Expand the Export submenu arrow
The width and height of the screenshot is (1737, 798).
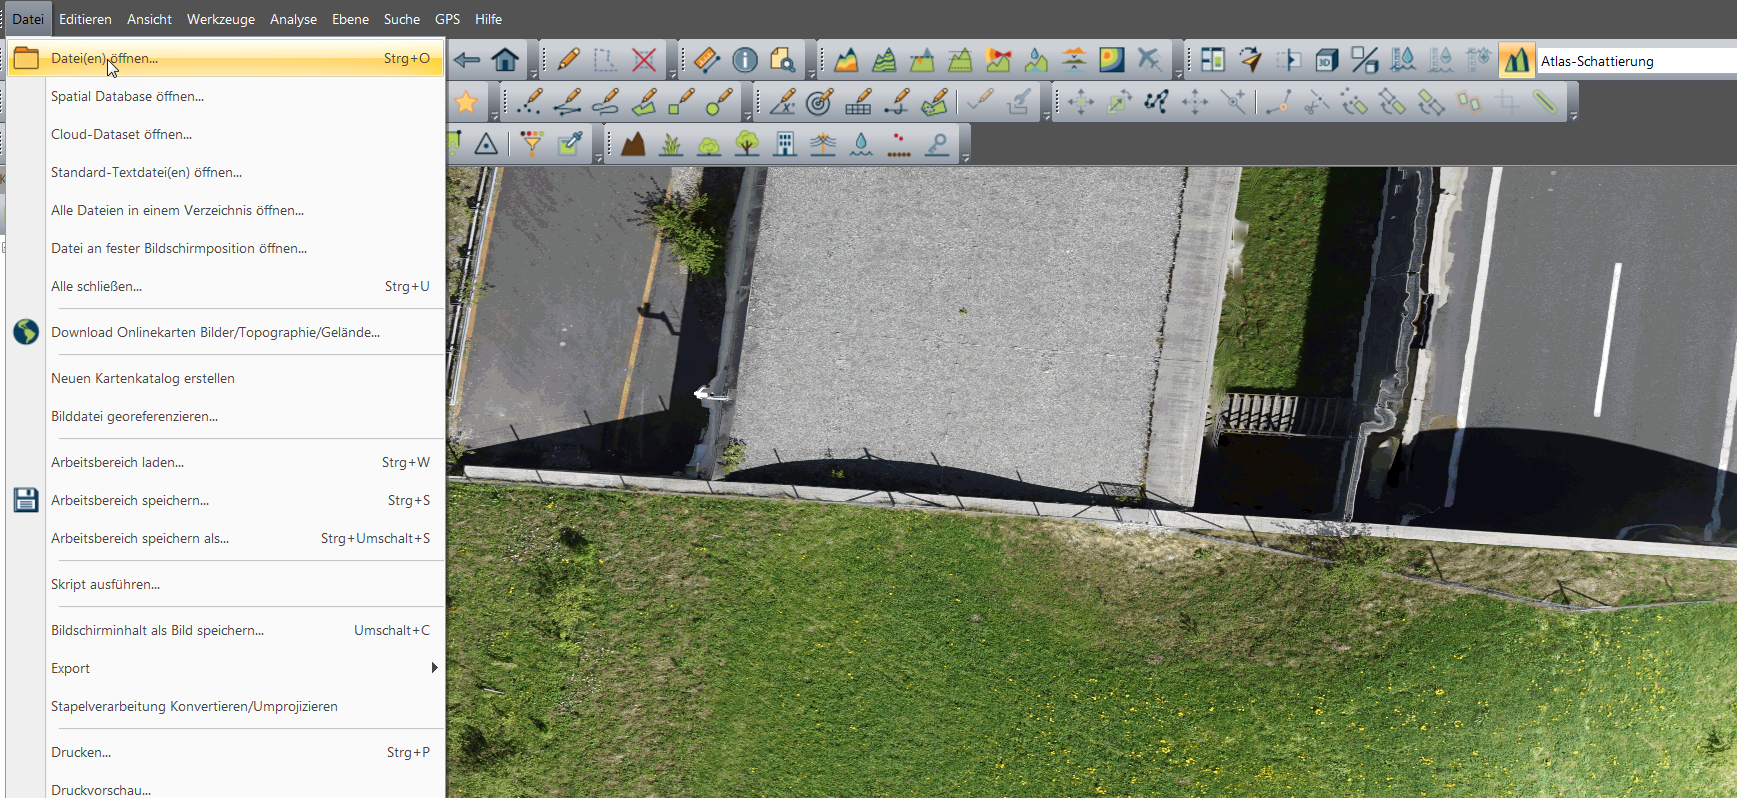pos(434,668)
